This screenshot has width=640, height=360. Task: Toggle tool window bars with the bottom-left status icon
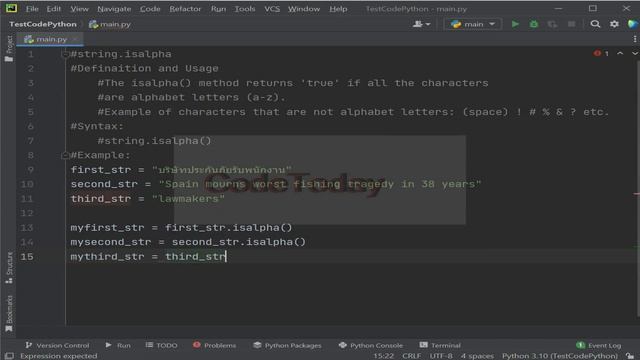(x=9, y=356)
